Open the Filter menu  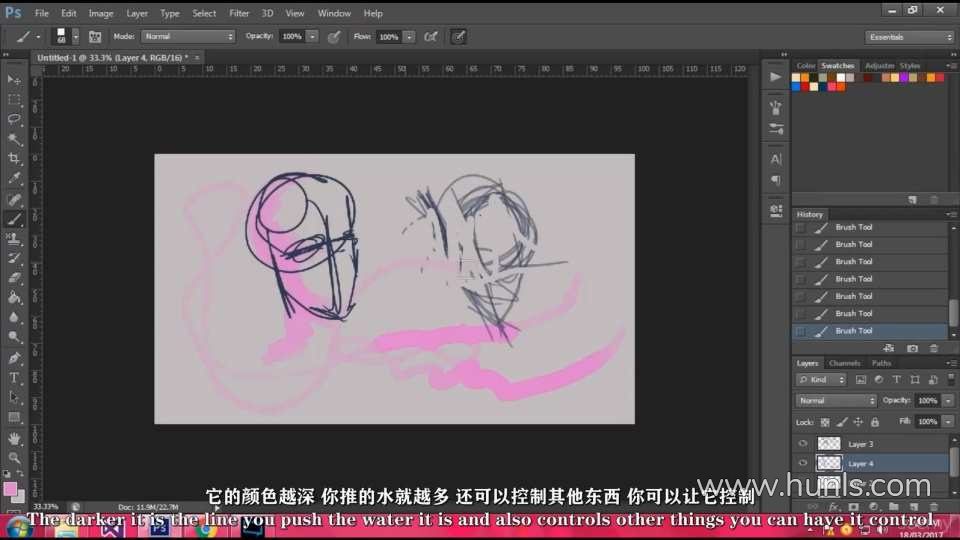tap(239, 13)
